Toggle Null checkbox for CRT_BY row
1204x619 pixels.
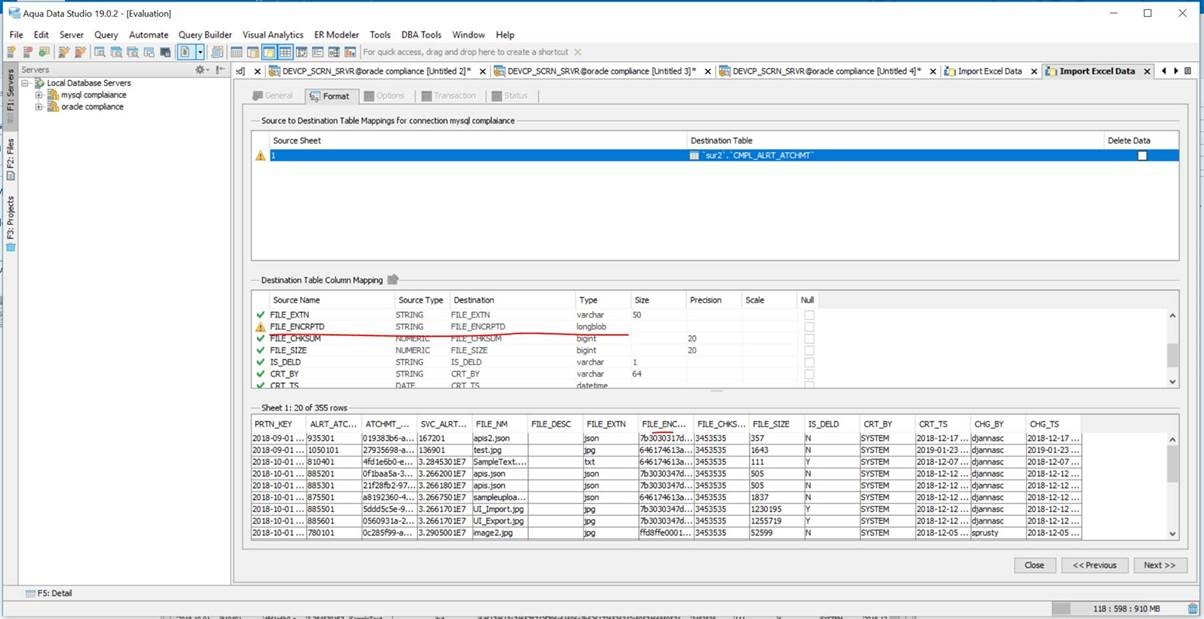pyautogui.click(x=809, y=374)
